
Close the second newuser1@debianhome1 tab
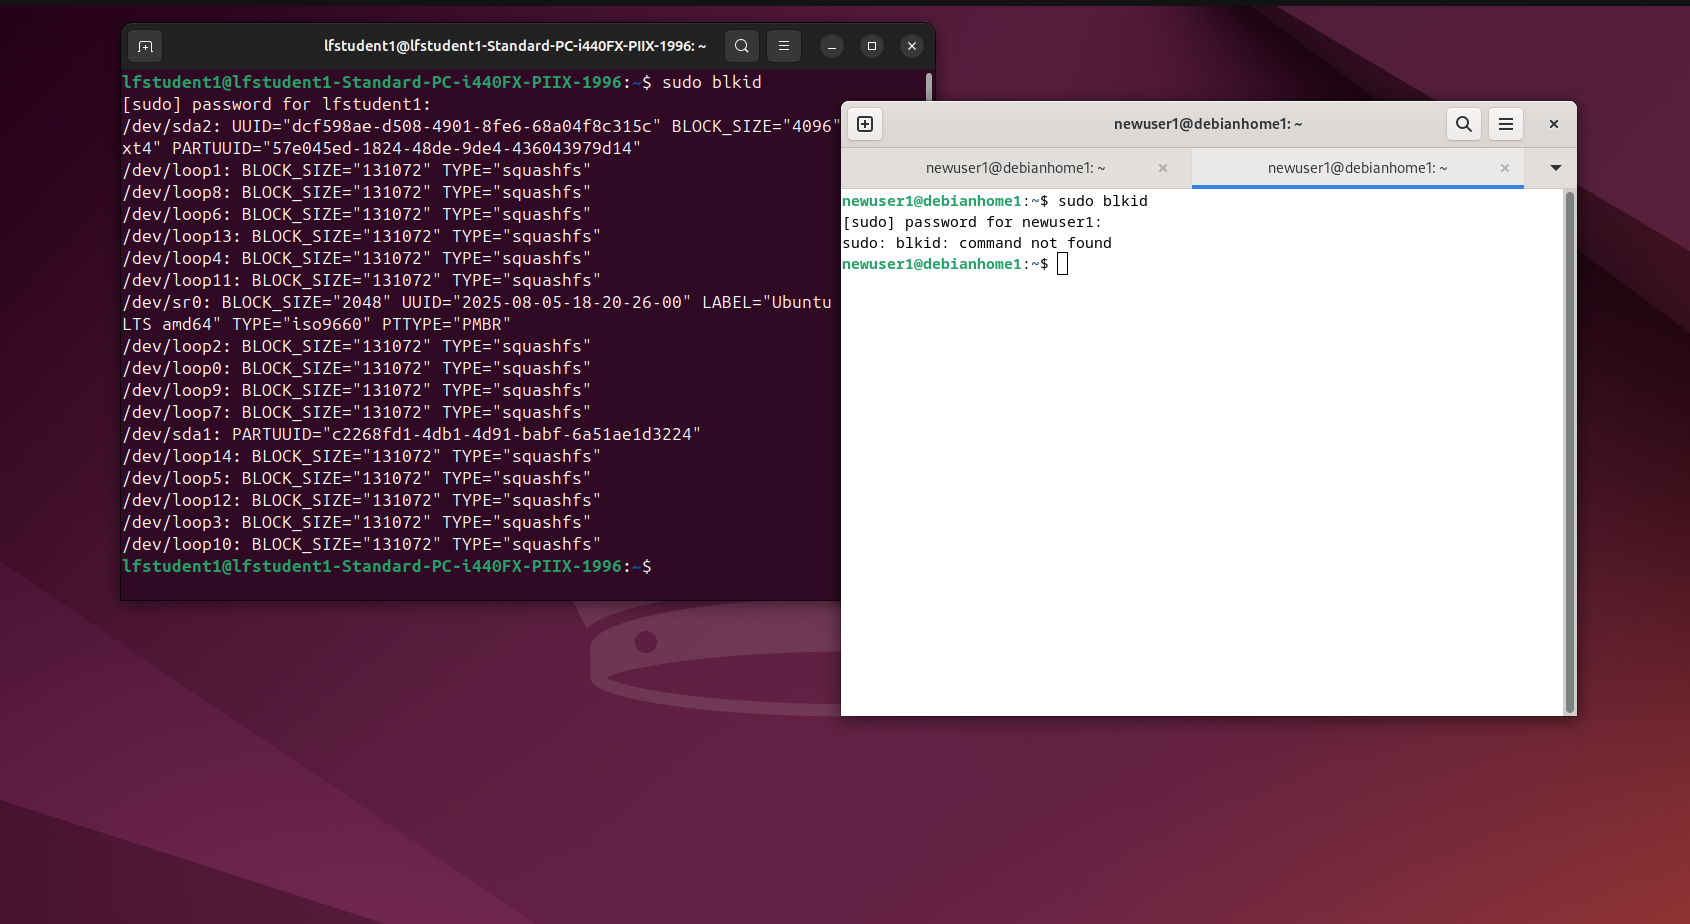click(x=1505, y=168)
